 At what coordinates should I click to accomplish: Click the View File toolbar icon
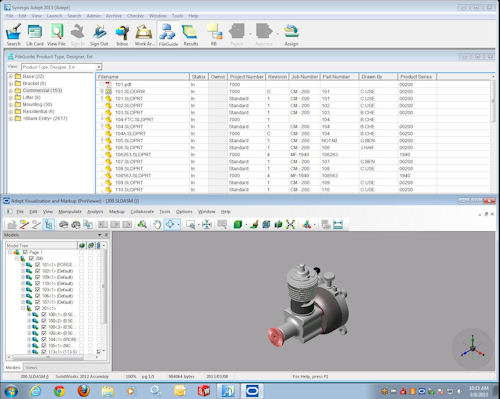tap(56, 35)
